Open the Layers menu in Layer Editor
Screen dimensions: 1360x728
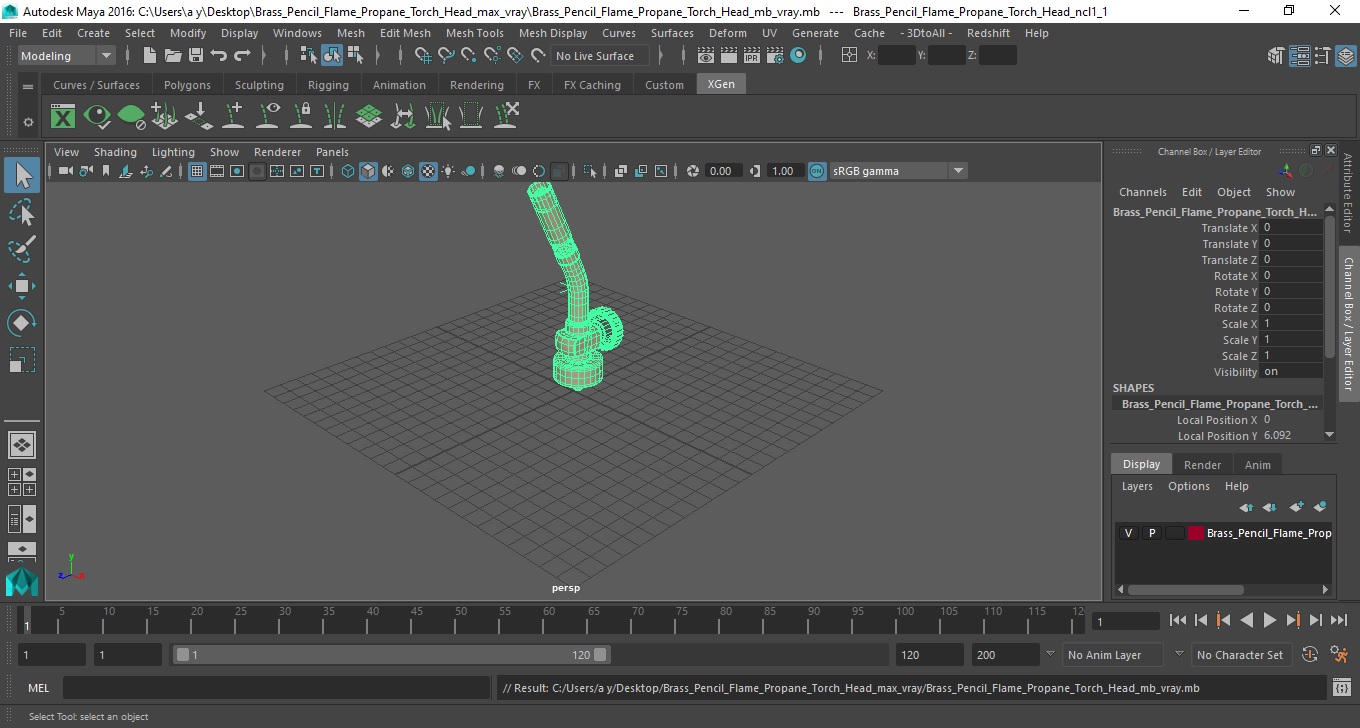point(1137,486)
